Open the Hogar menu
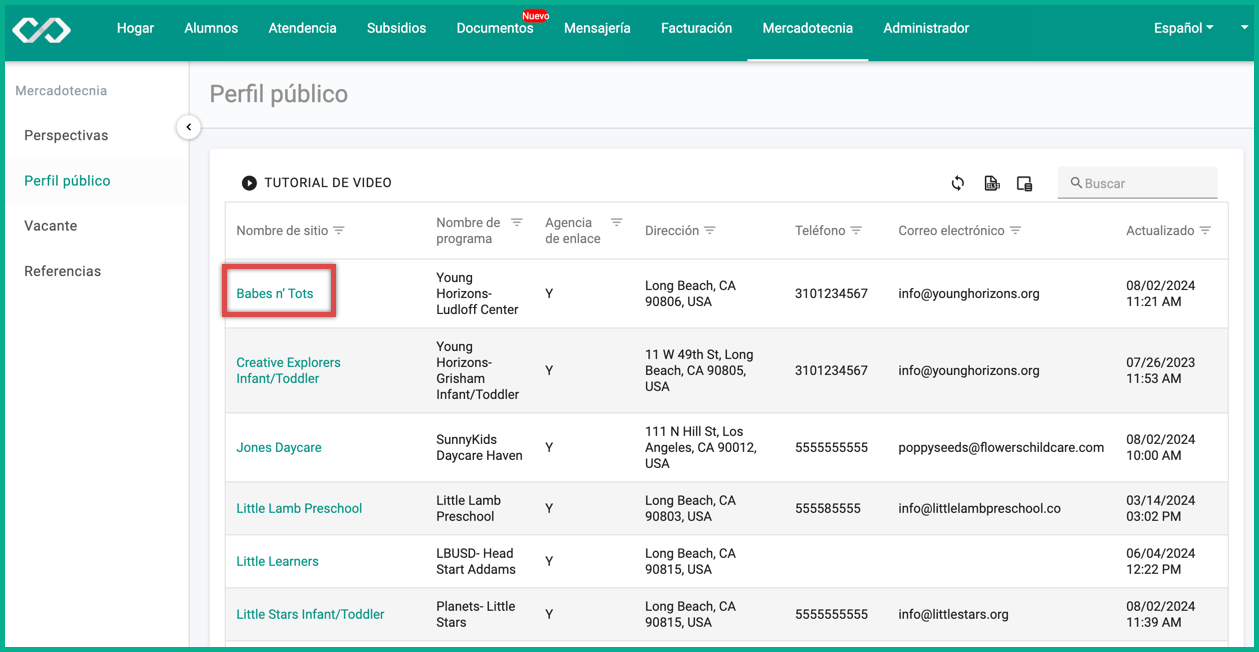 (x=135, y=28)
